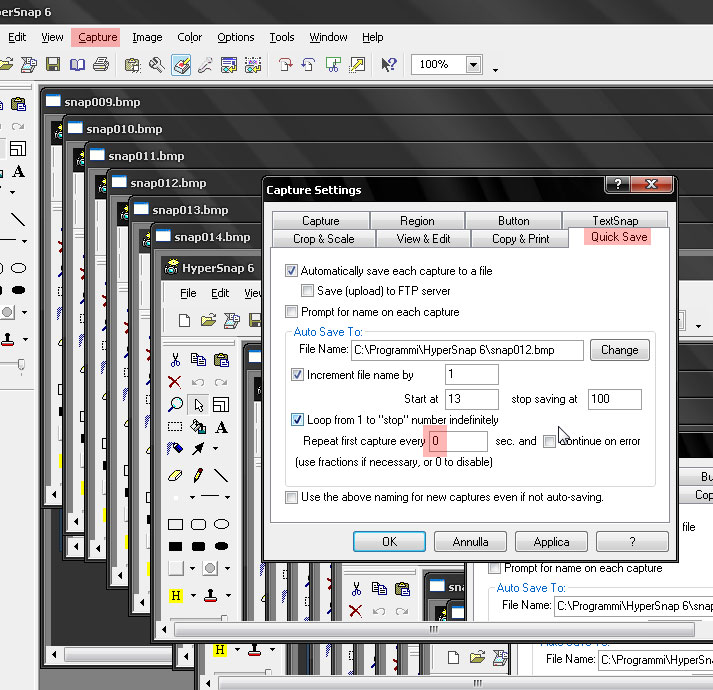This screenshot has width=713, height=690.
Task: Open highlighter H dropdown arrow in nested toolbox
Action: [x=193, y=595]
